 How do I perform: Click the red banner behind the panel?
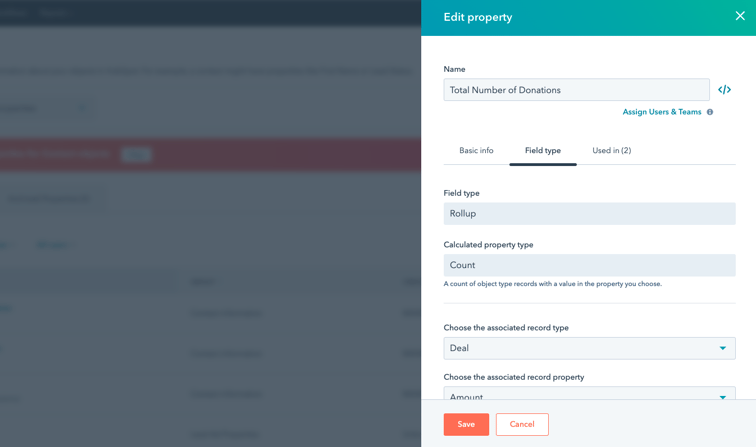tap(210, 154)
